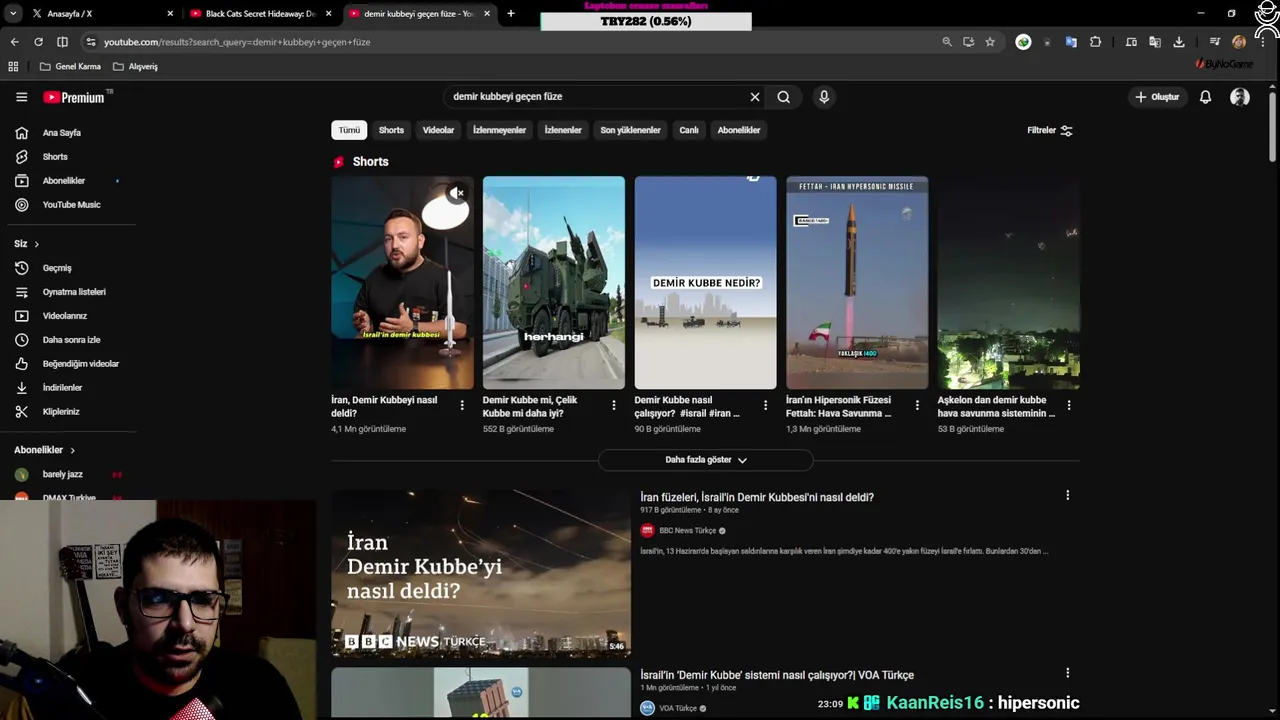Open Filtreler search filters

1050,130
